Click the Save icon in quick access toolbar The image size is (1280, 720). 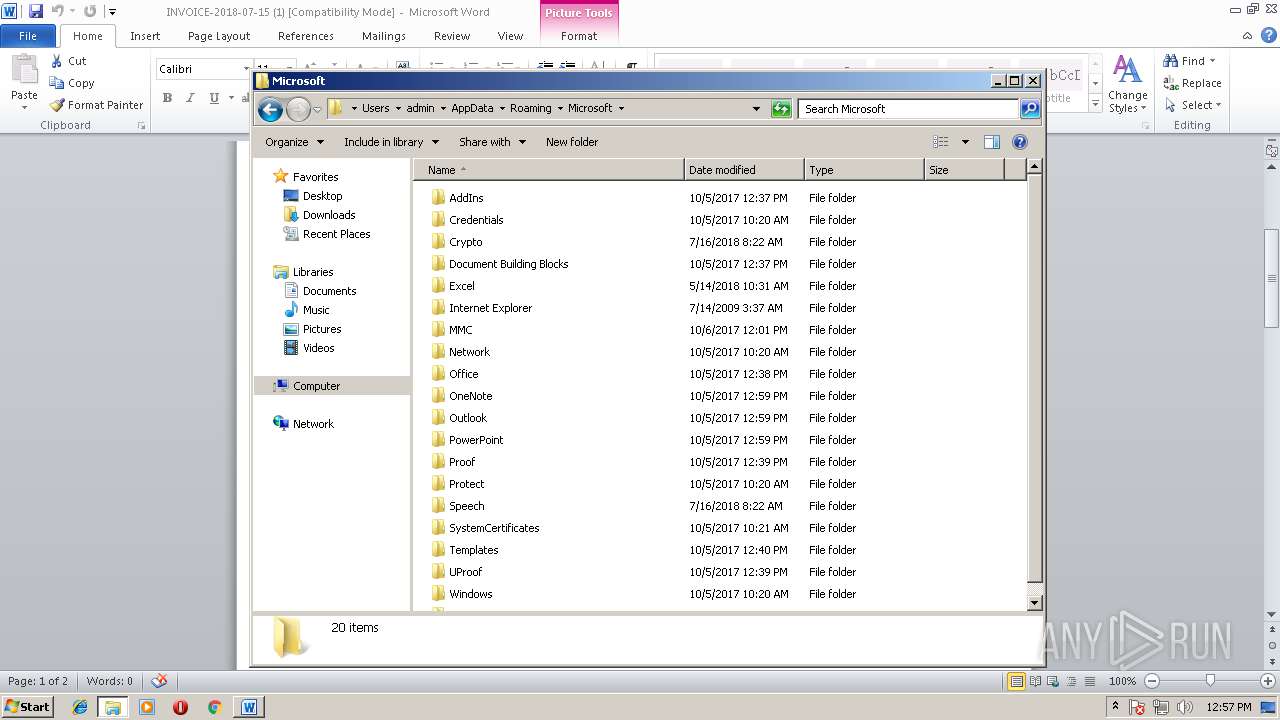click(36, 11)
